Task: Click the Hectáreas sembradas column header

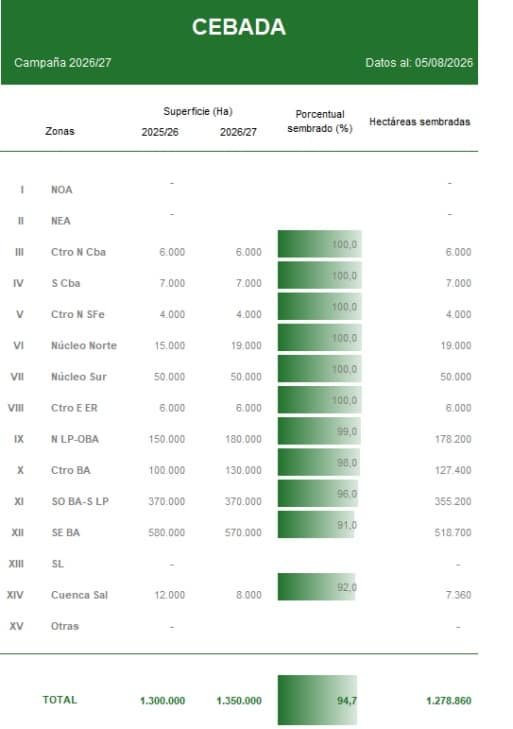Action: [x=420, y=122]
